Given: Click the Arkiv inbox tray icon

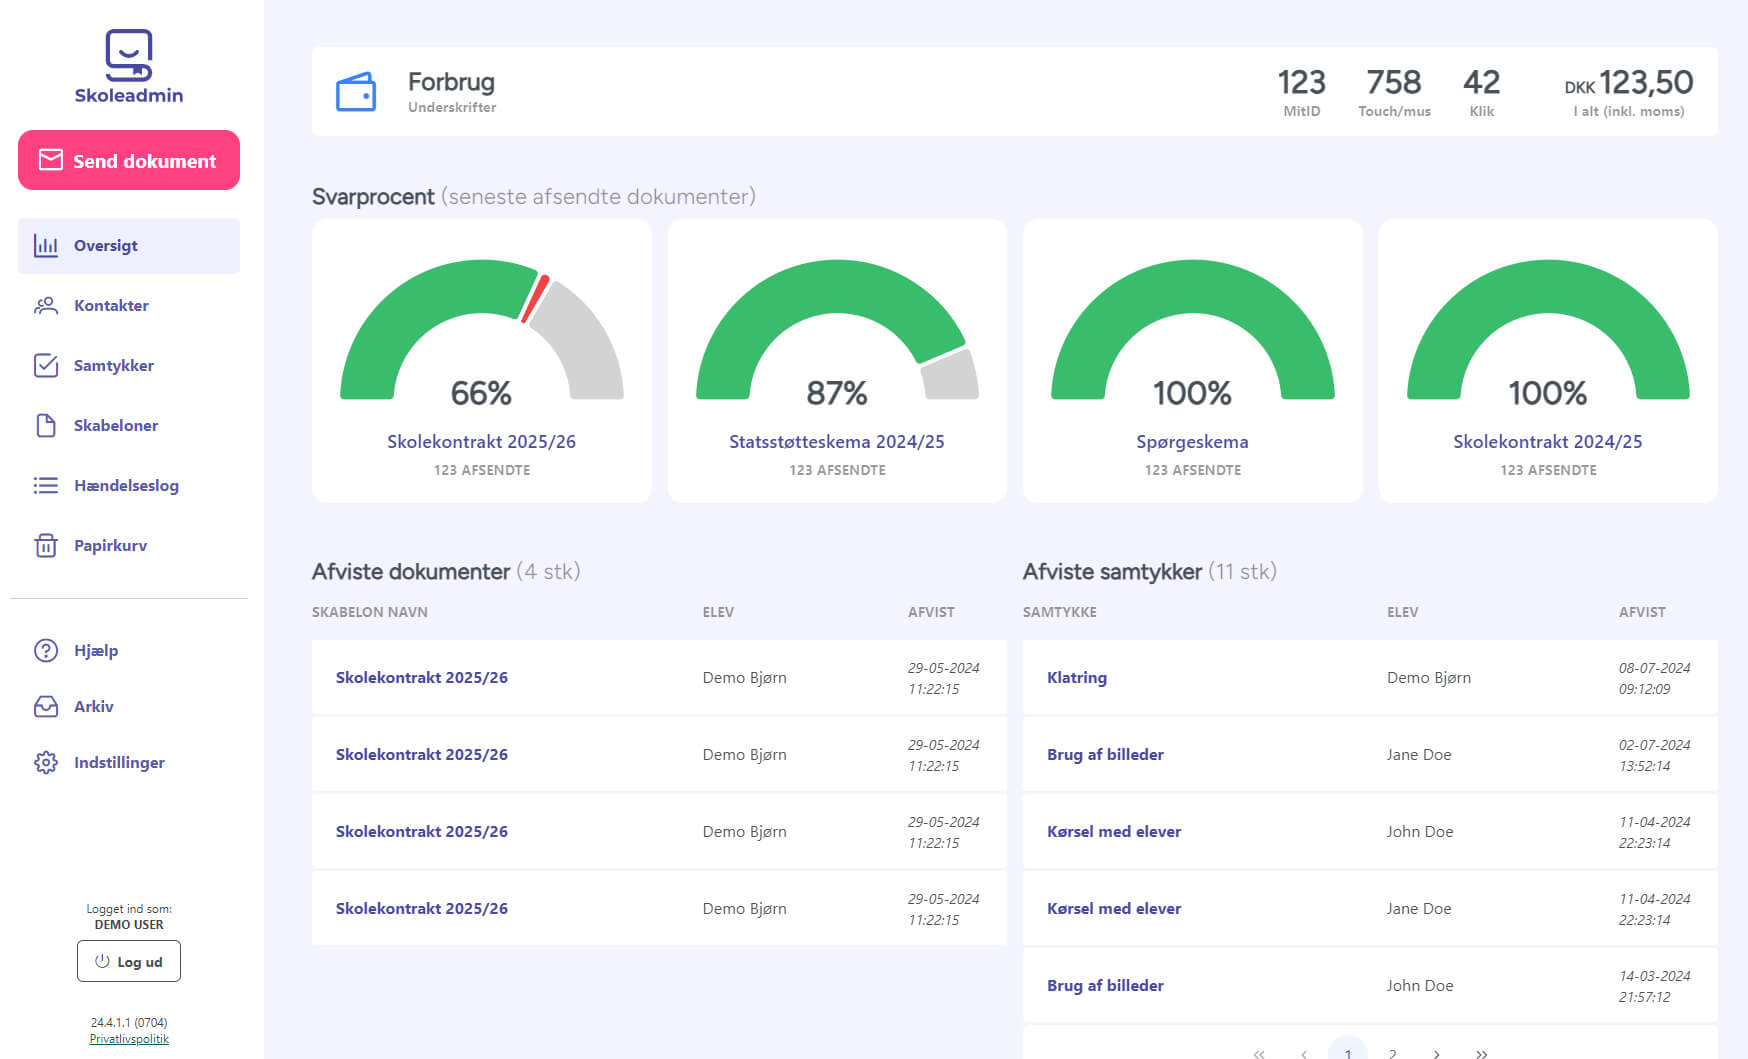Looking at the screenshot, I should [x=46, y=706].
